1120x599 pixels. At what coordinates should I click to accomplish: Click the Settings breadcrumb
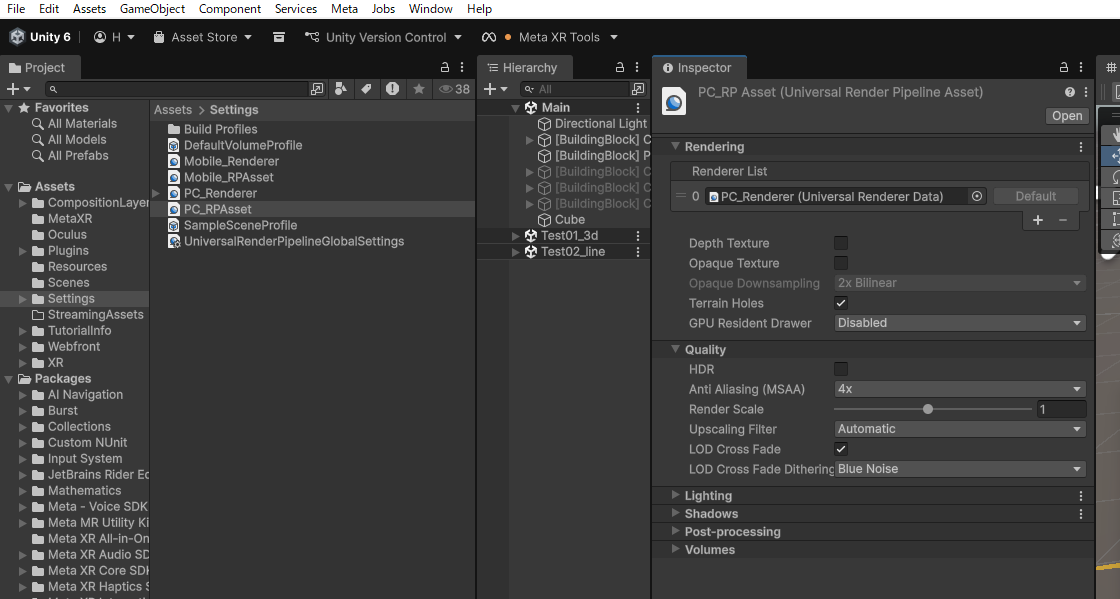coord(234,110)
